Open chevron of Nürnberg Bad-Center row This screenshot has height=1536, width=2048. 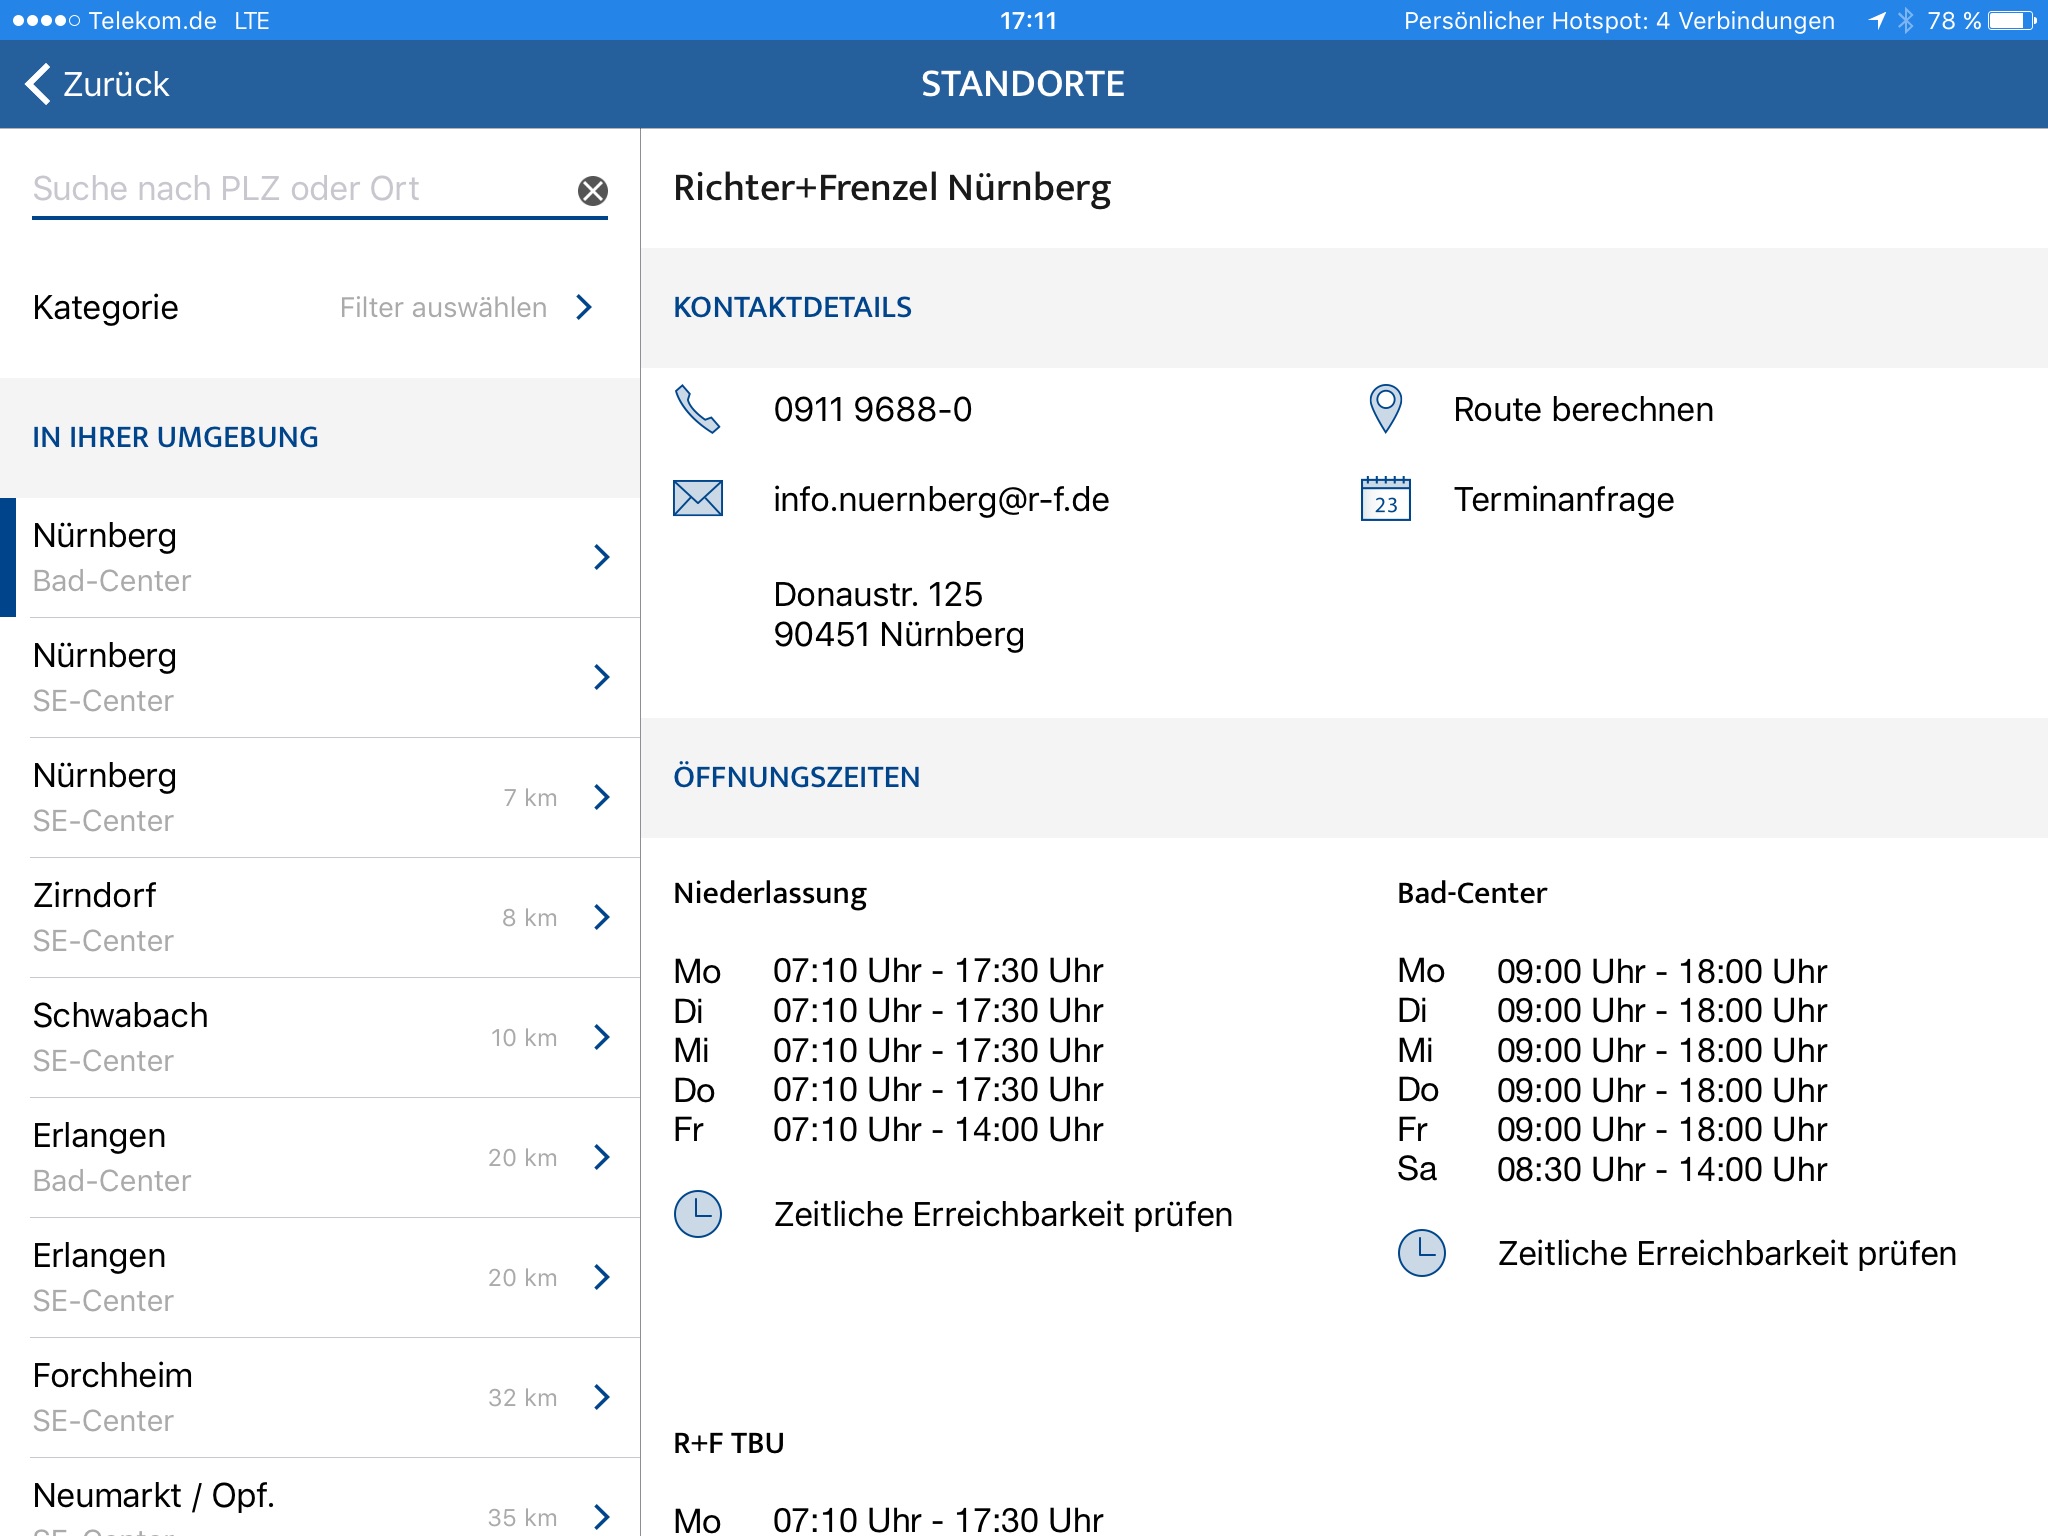coord(601,557)
